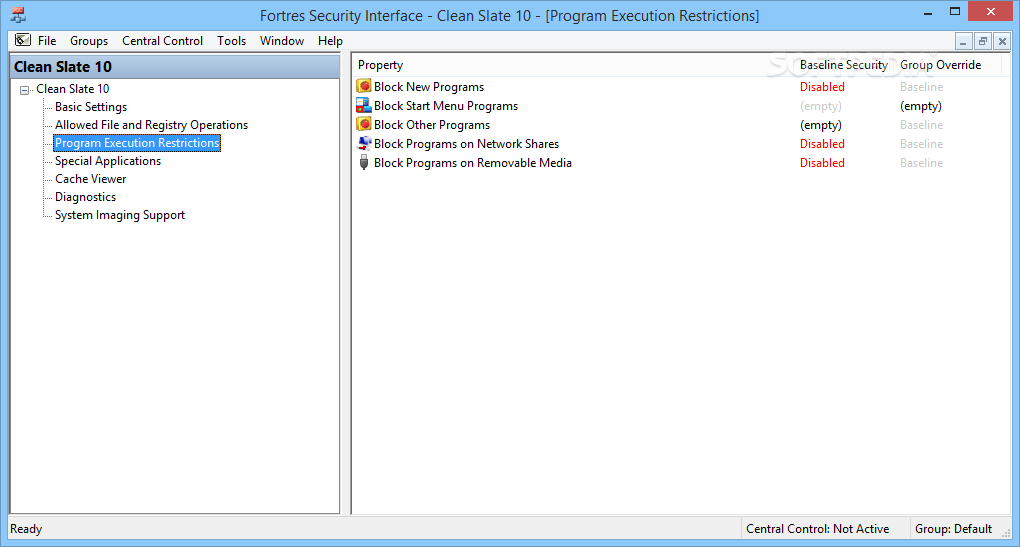Click Group Override Baseline for Network Shares
The image size is (1020, 547).
[x=922, y=144]
